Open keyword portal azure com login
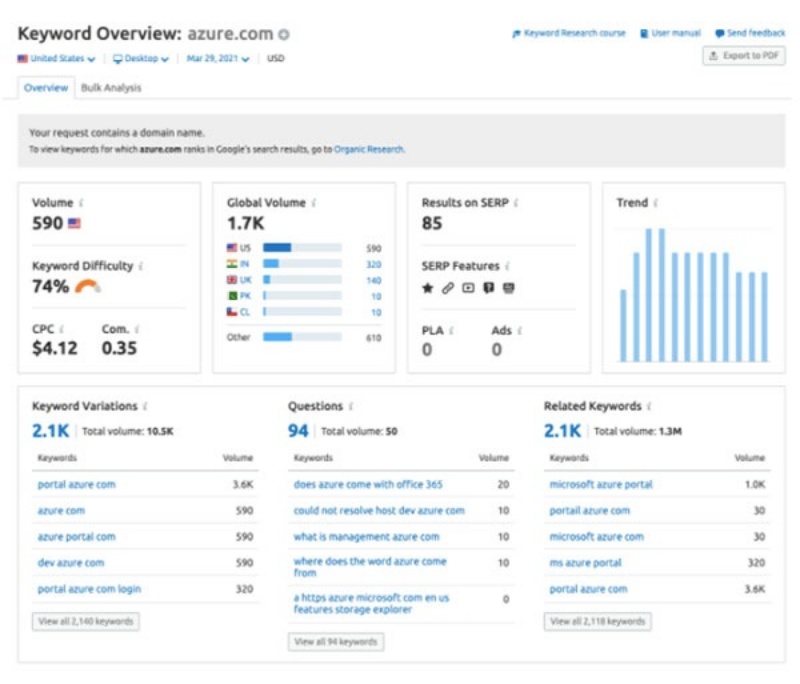 click(89, 589)
